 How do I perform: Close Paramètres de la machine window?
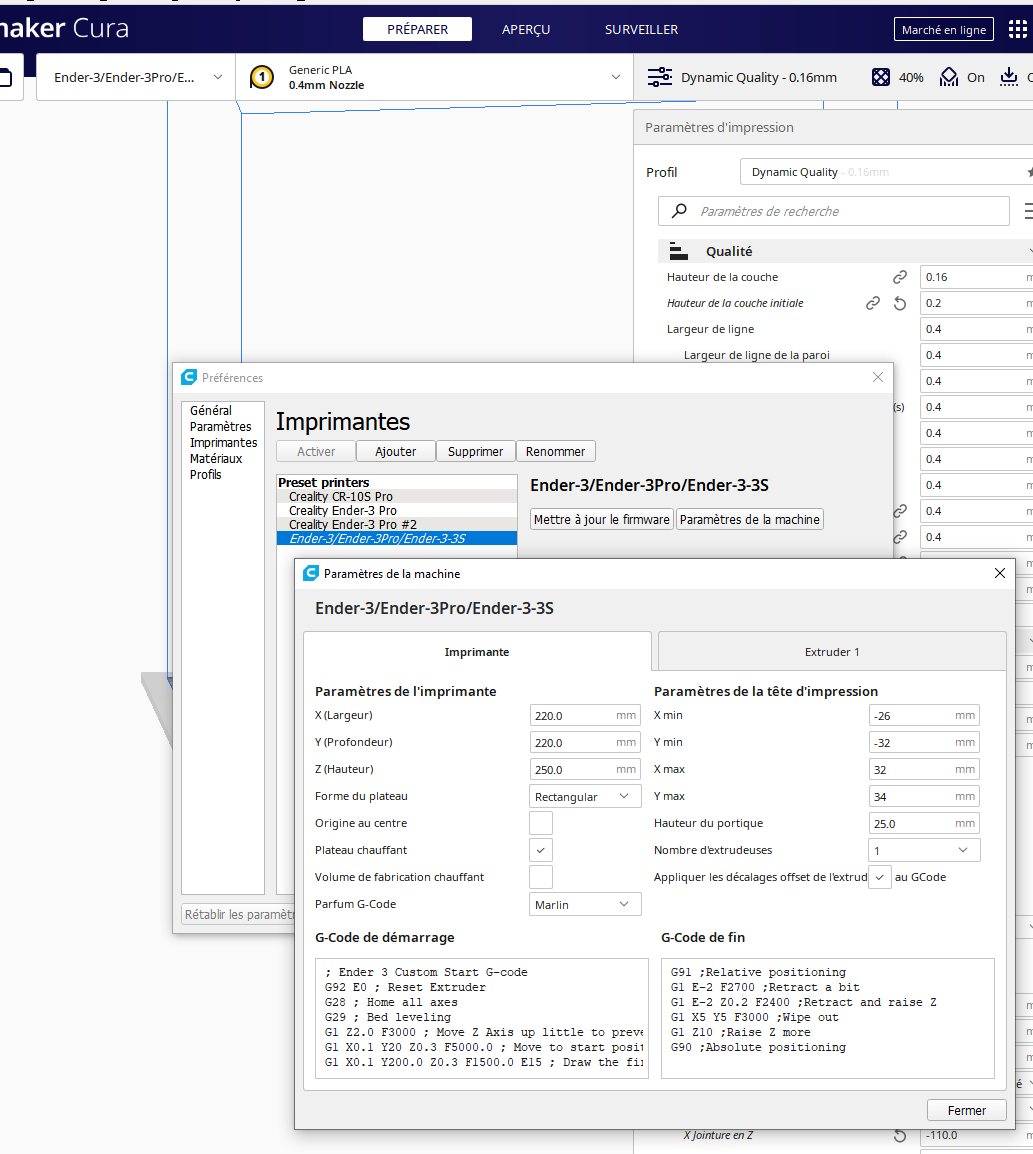1000,573
